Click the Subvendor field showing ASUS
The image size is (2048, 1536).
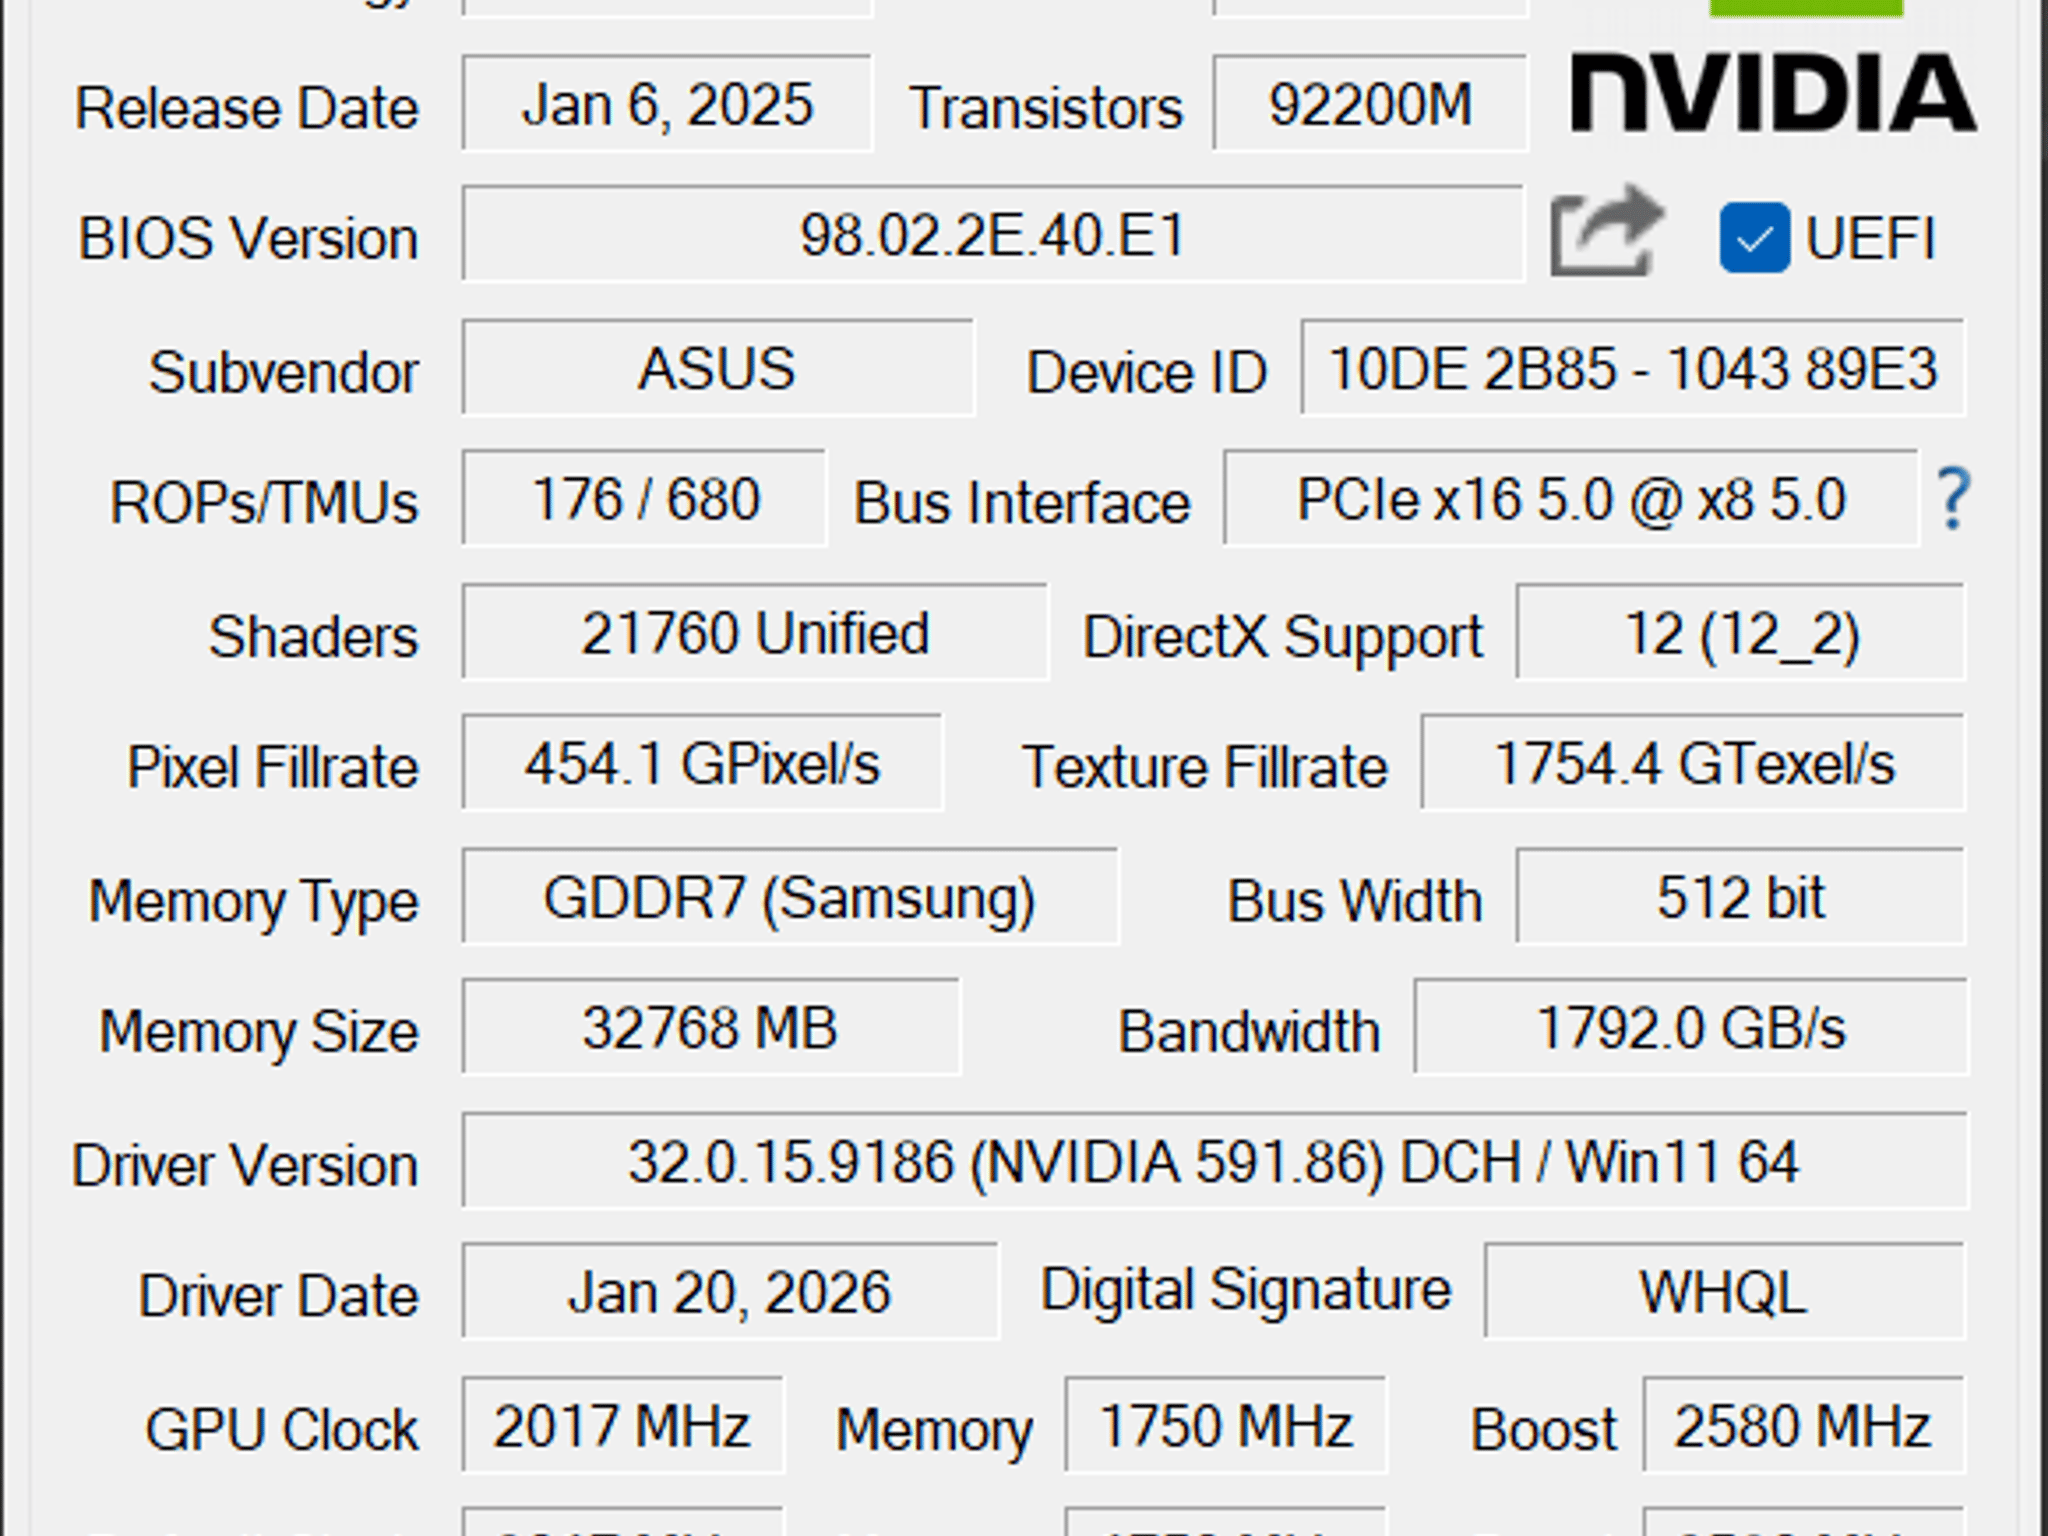coord(717,368)
